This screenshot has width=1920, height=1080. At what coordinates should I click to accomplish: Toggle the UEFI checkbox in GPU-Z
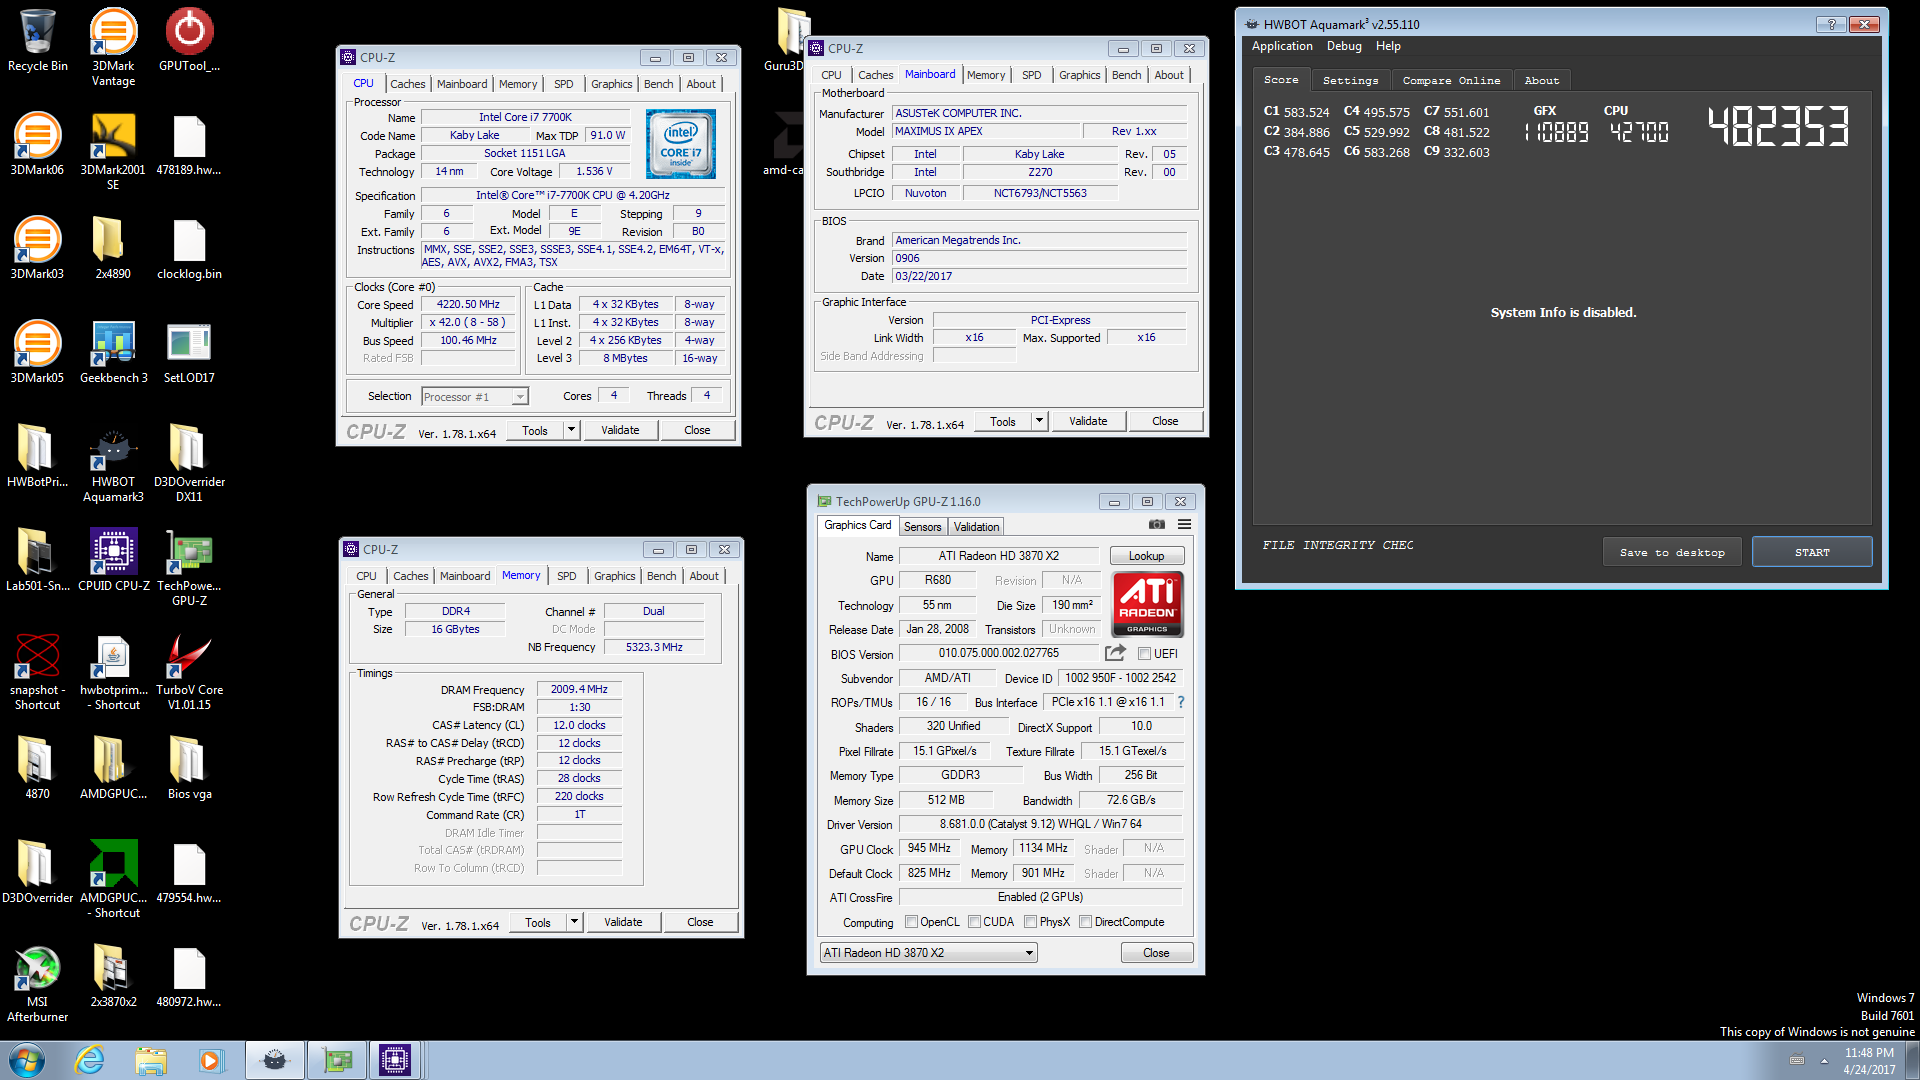(1144, 654)
